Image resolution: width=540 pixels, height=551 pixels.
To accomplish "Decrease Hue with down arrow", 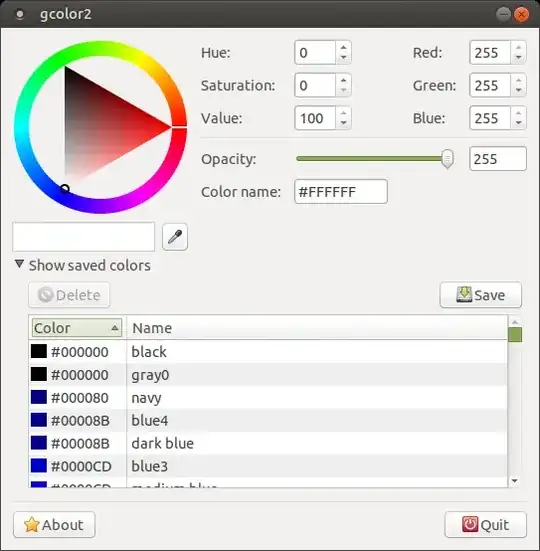I will tap(343, 58).
